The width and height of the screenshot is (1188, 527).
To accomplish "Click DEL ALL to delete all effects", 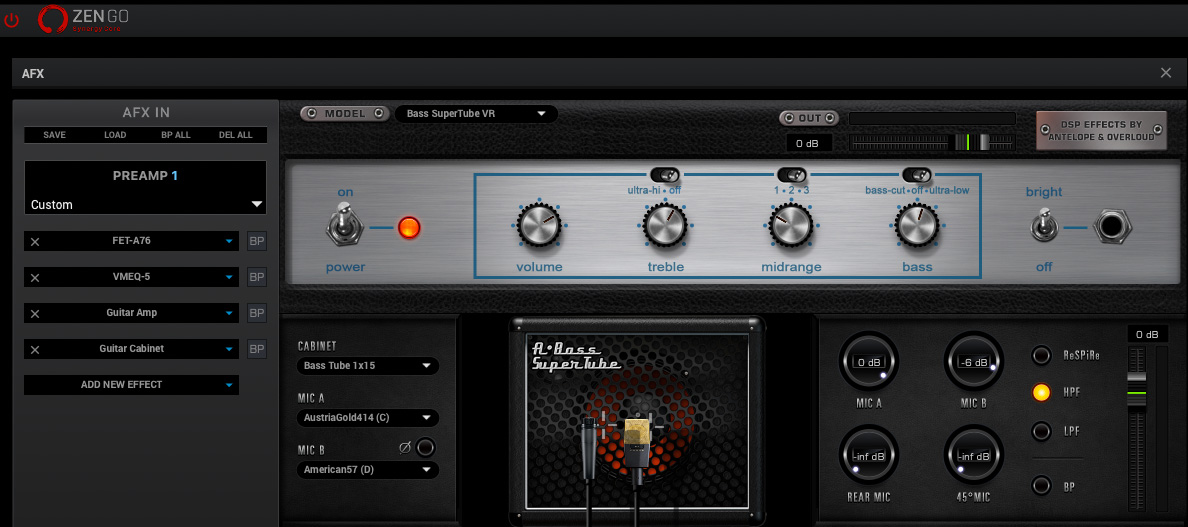I will point(235,135).
